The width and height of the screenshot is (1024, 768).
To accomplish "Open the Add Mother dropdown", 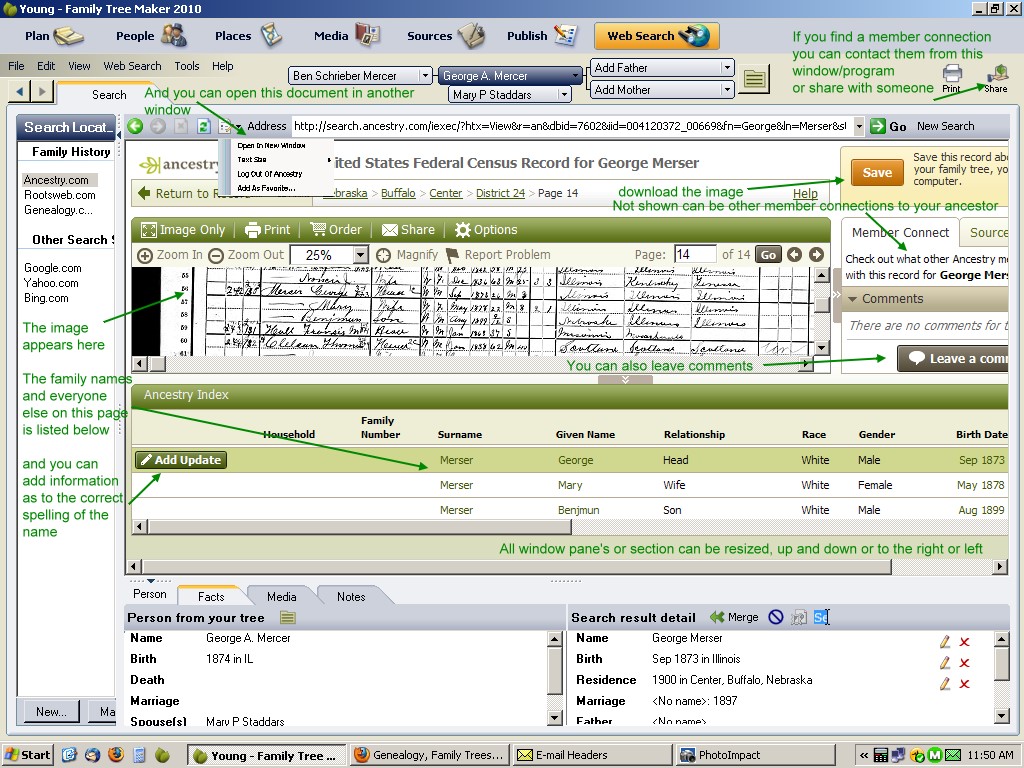I will pyautogui.click(x=727, y=89).
